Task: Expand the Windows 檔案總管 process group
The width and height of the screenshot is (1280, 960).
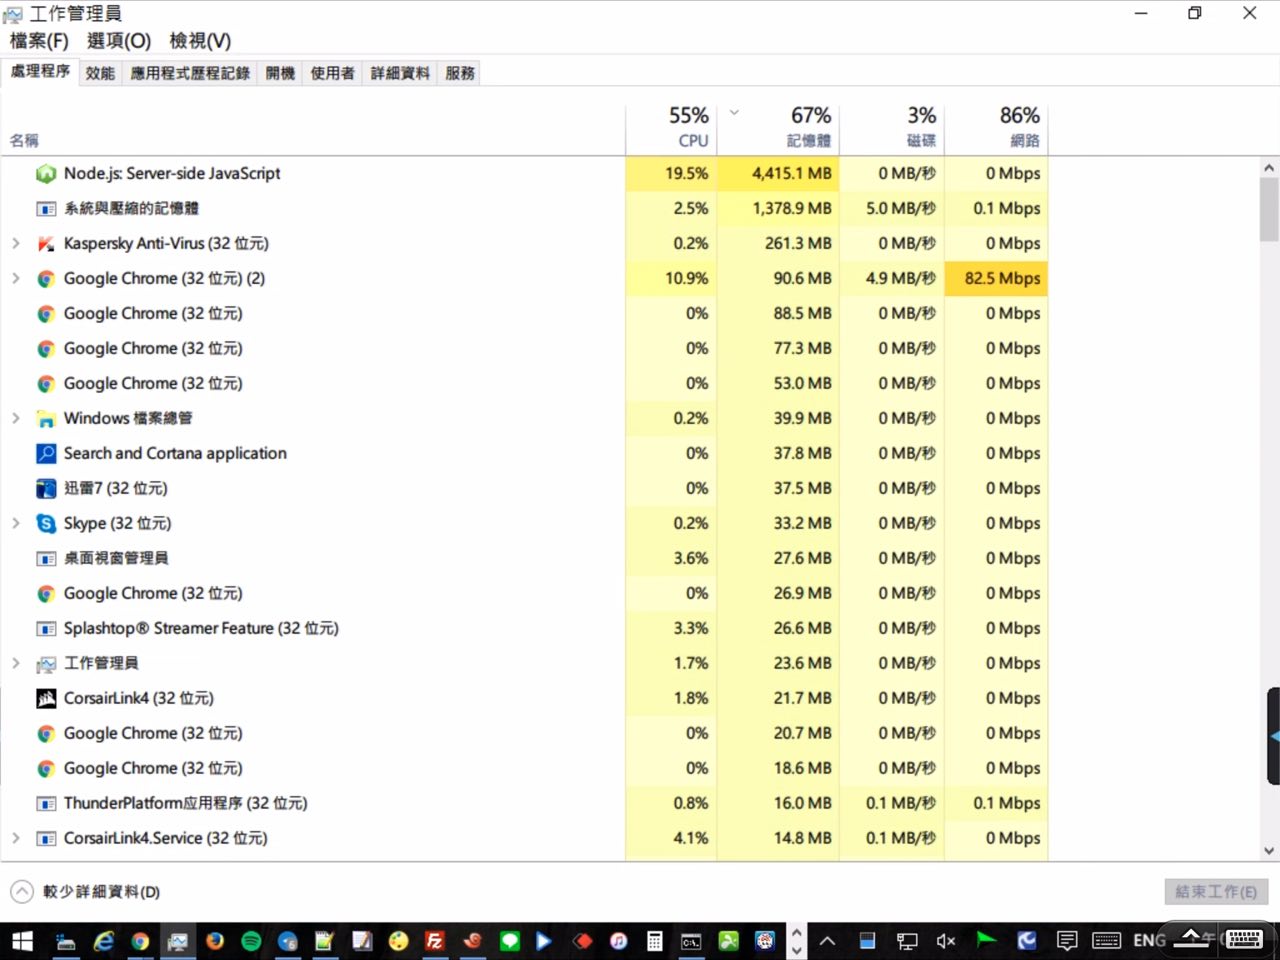Action: [x=16, y=419]
